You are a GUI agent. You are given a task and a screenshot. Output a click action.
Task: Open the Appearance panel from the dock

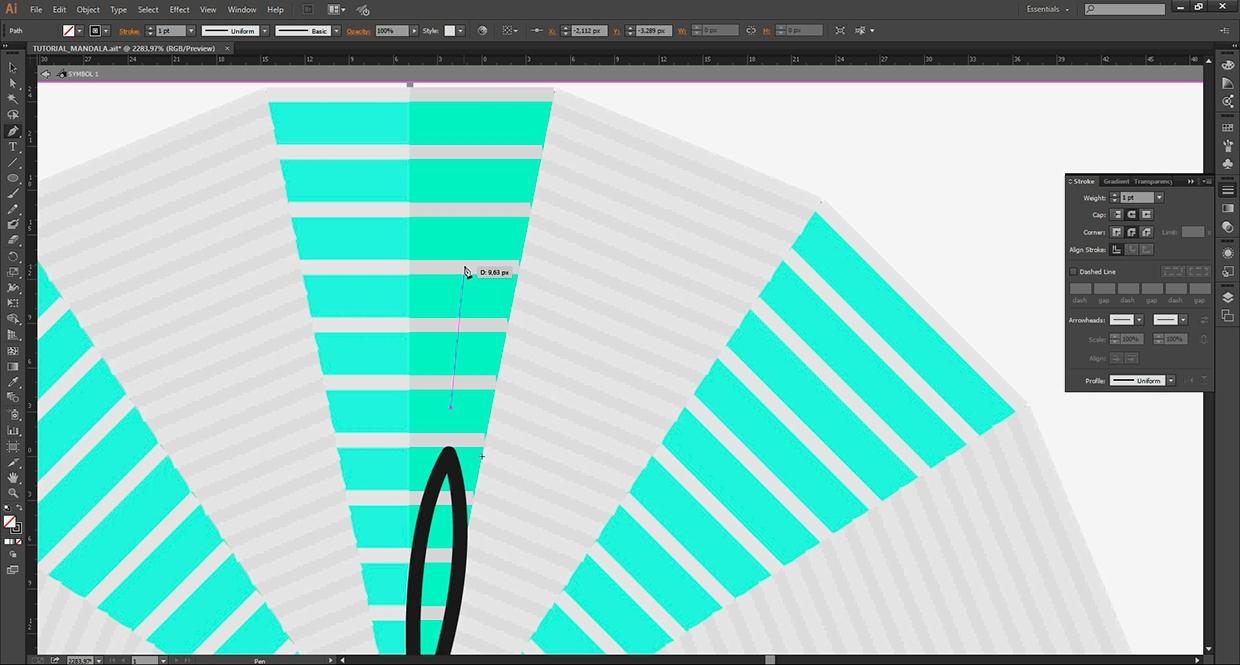click(x=1228, y=253)
